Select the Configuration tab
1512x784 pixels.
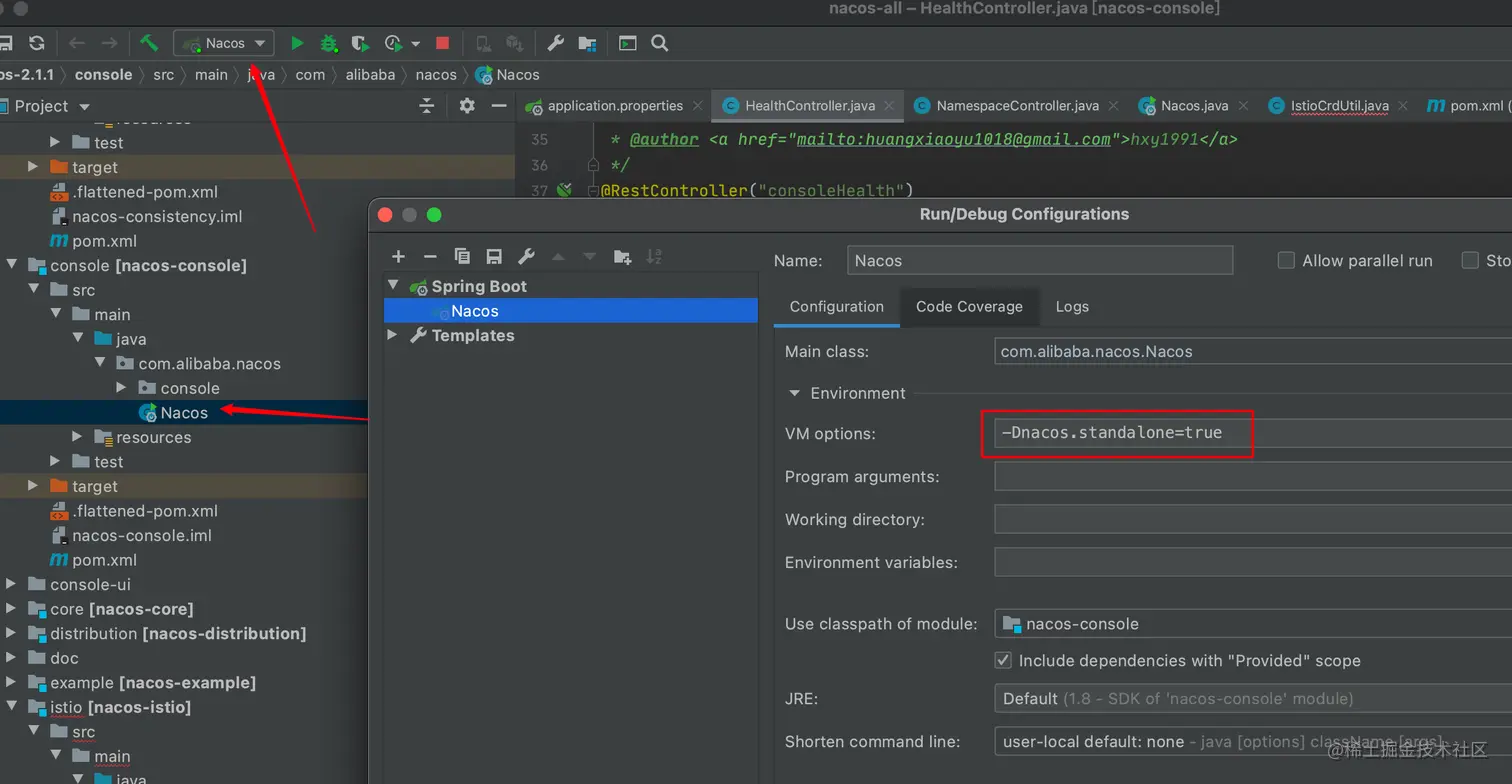click(837, 307)
